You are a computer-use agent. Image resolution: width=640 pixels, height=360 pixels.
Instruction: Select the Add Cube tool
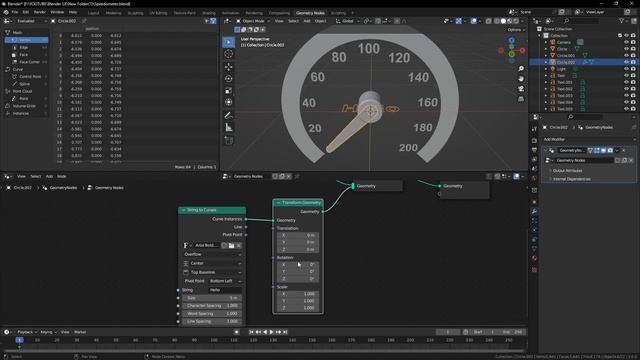point(229,140)
